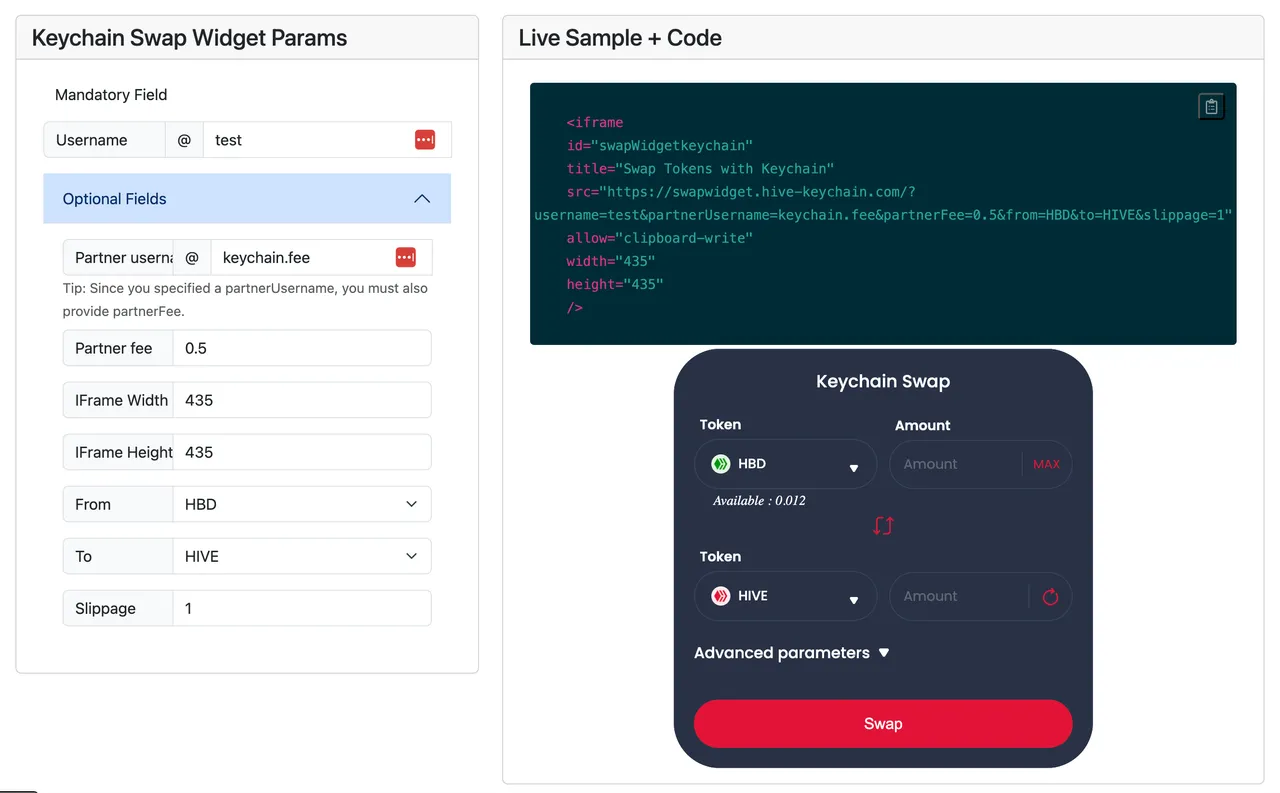The image size is (1280, 793).
Task: Click the 'Mandatory Field' label
Action: click(111, 95)
